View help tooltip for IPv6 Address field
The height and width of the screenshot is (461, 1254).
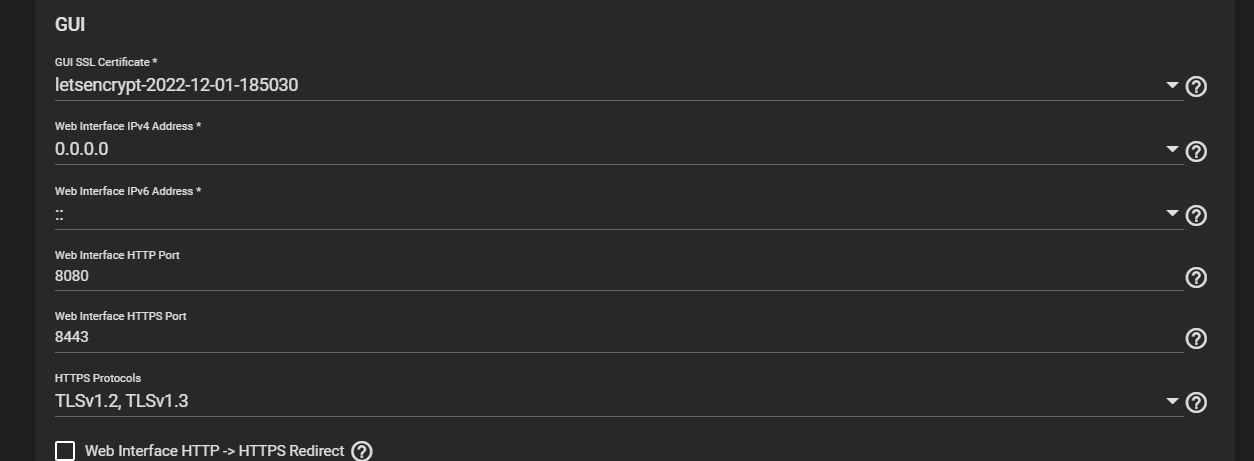[x=1196, y=216]
